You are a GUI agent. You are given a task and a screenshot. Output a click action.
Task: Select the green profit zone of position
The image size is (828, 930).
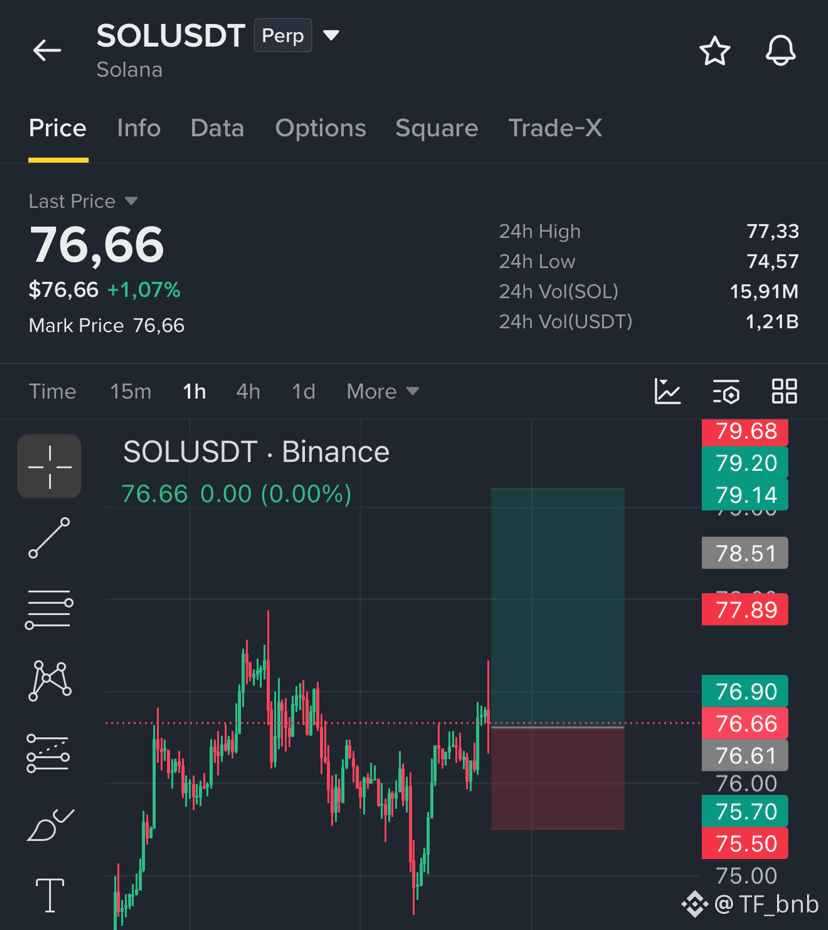coord(558,607)
